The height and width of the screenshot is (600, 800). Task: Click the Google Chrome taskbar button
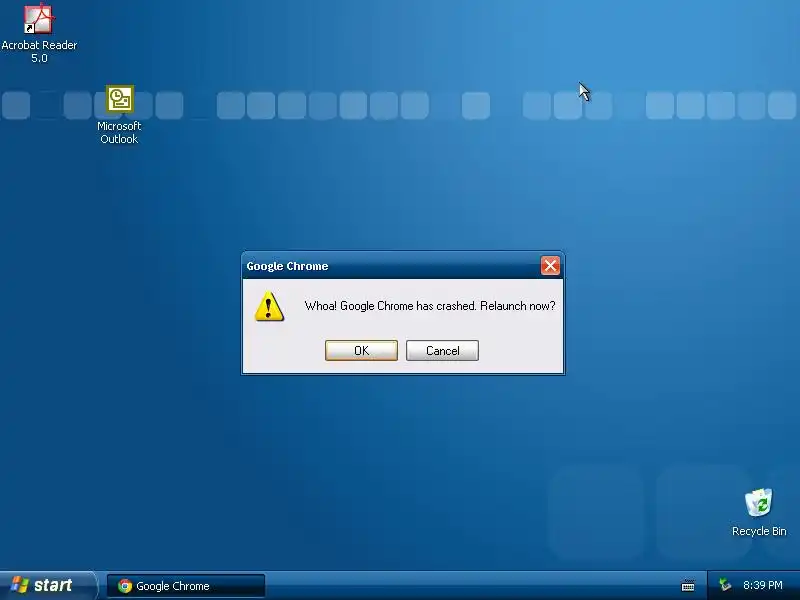pos(186,586)
